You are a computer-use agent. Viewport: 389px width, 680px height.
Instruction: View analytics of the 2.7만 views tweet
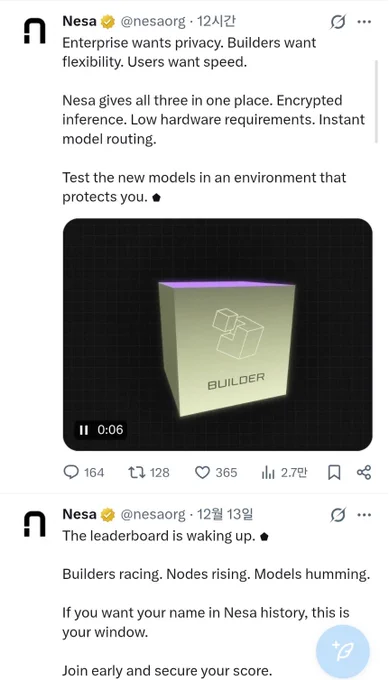click(x=268, y=472)
